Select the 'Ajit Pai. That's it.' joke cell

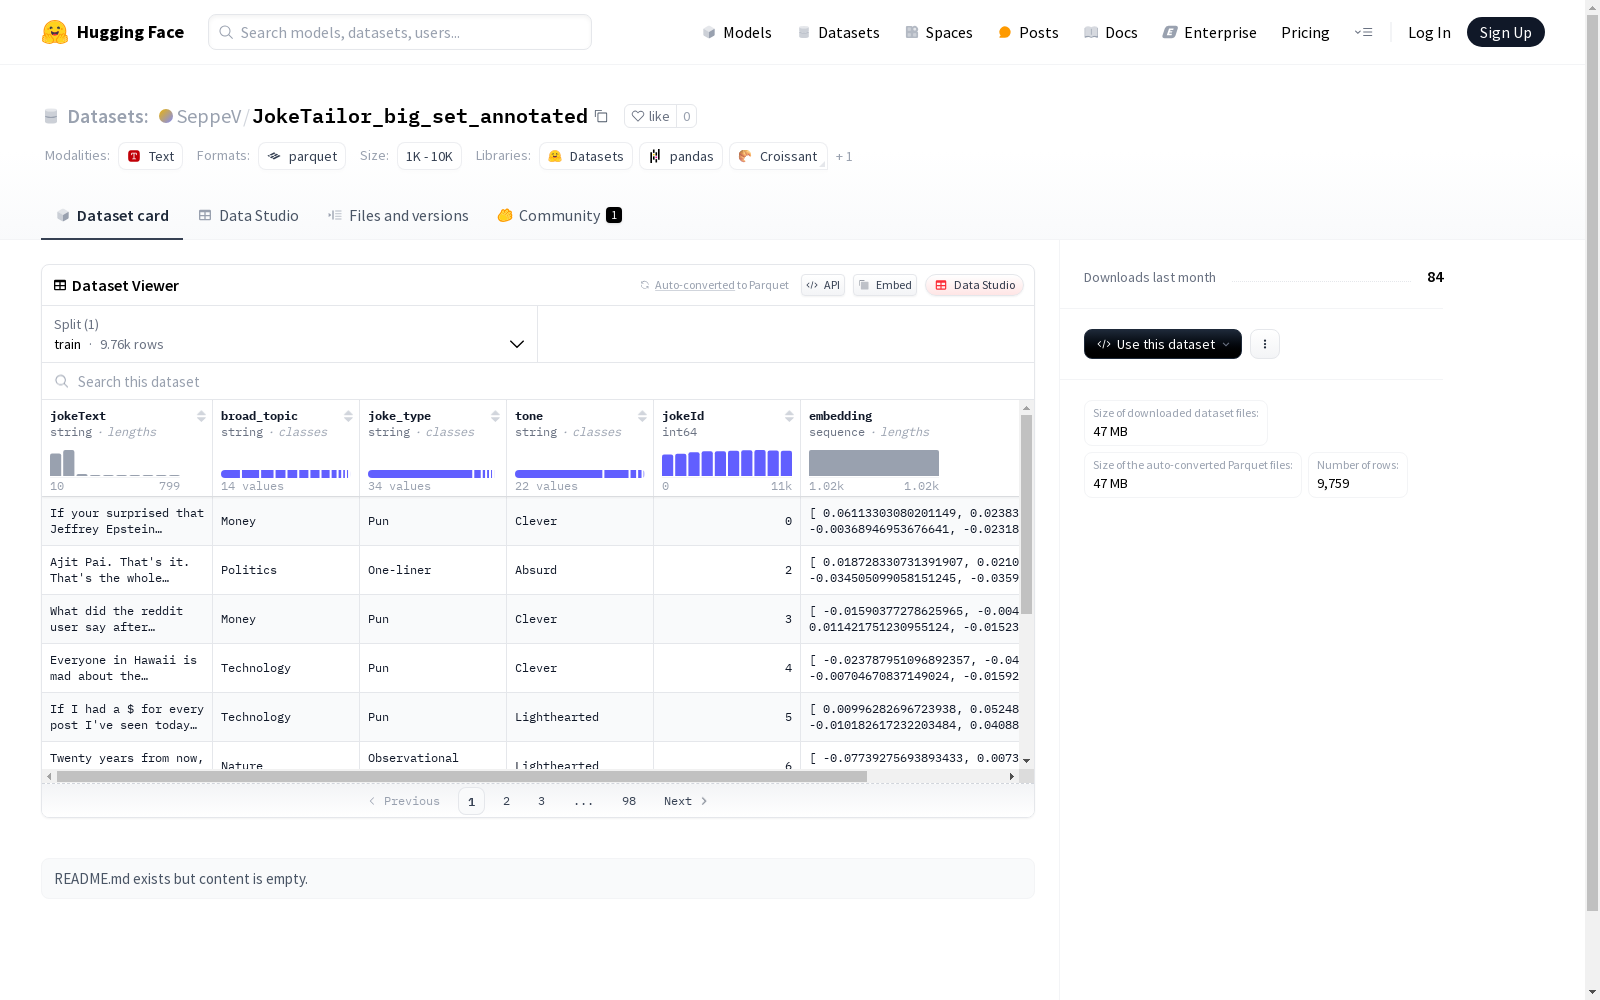(x=127, y=570)
